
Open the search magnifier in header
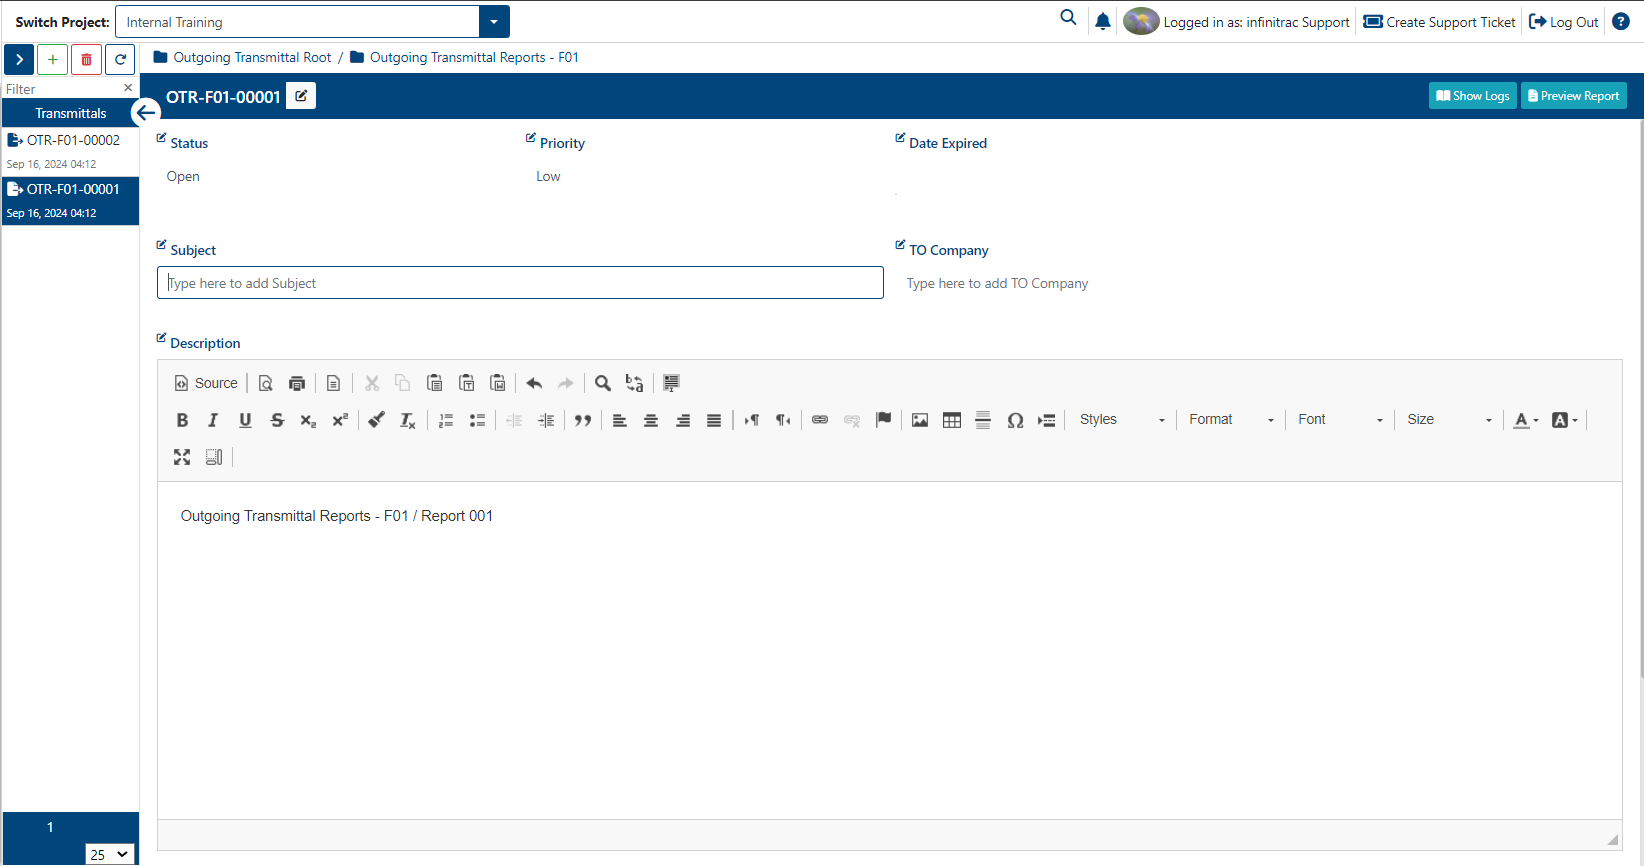pyautogui.click(x=1069, y=18)
